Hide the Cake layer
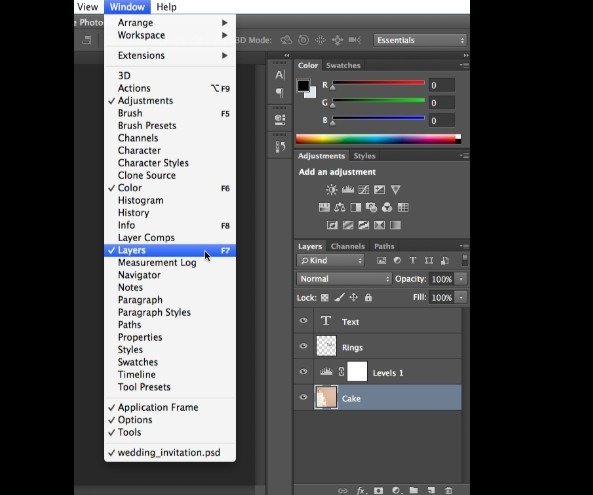This screenshot has width=593, height=495. tap(303, 397)
